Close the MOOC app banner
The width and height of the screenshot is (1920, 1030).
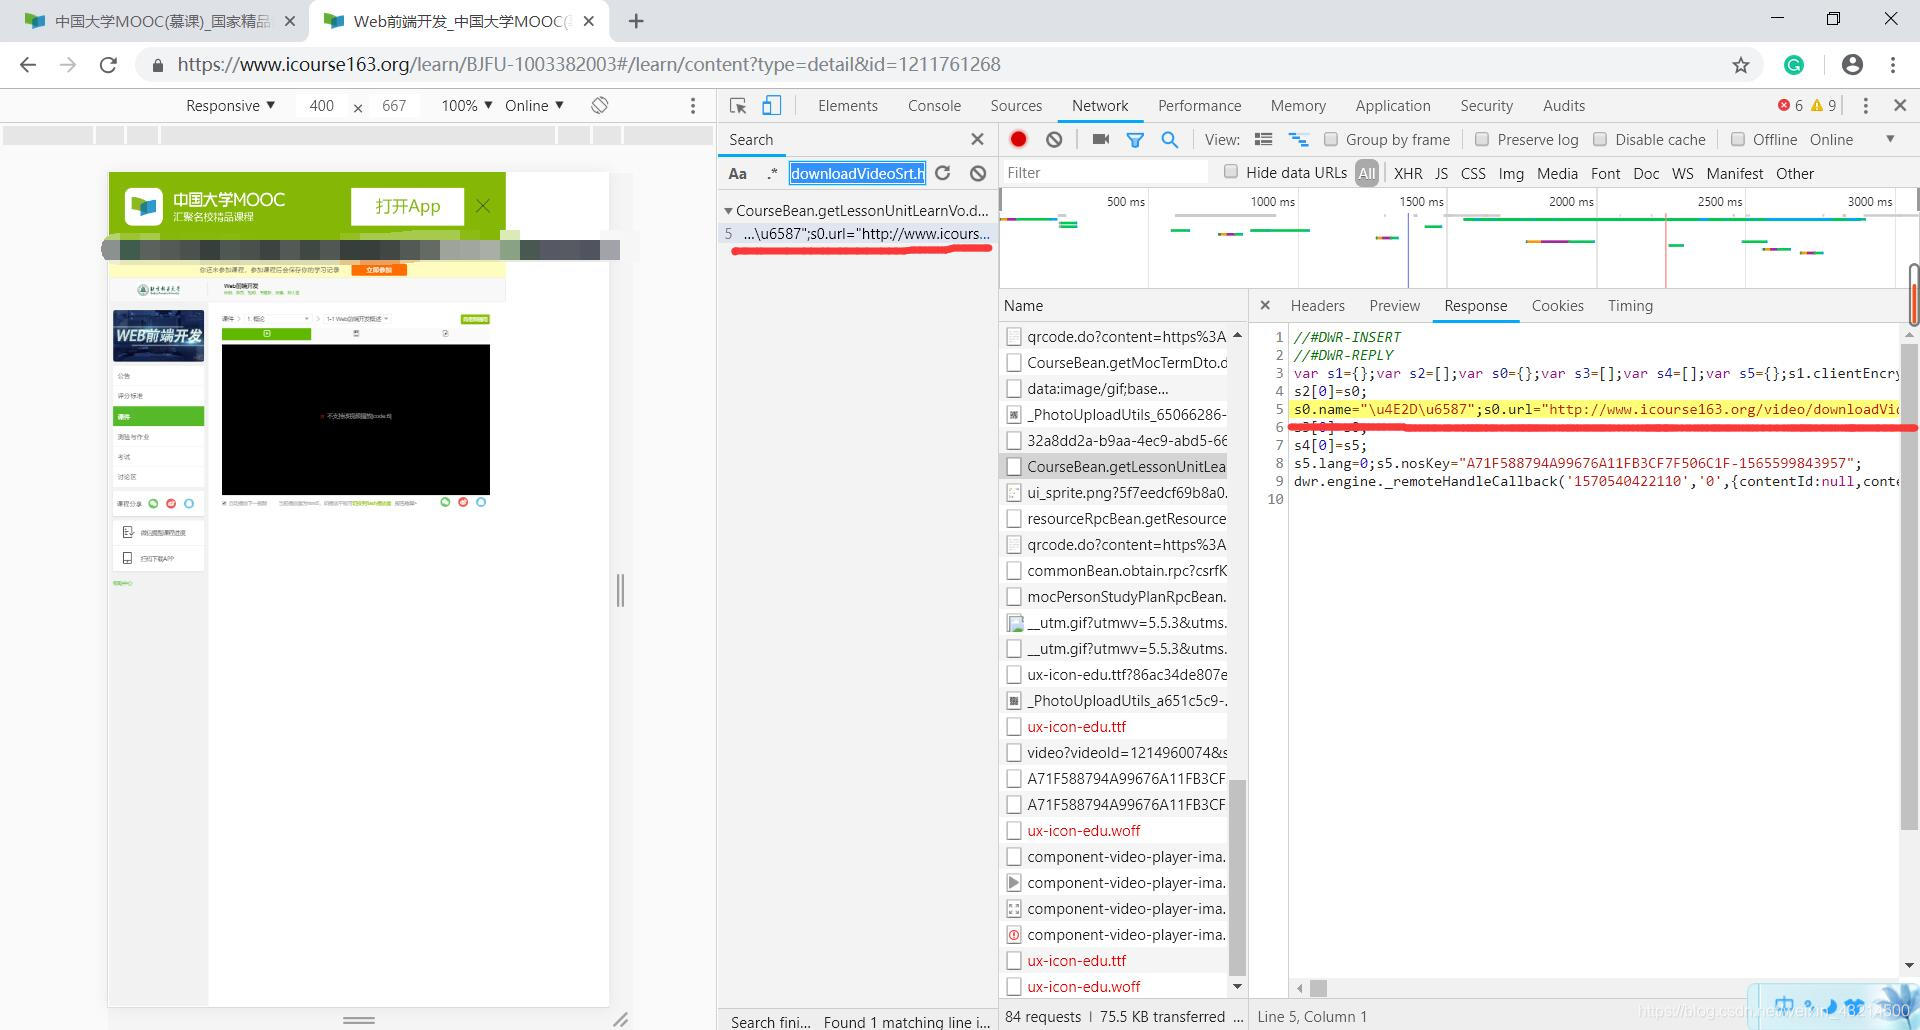coord(483,206)
